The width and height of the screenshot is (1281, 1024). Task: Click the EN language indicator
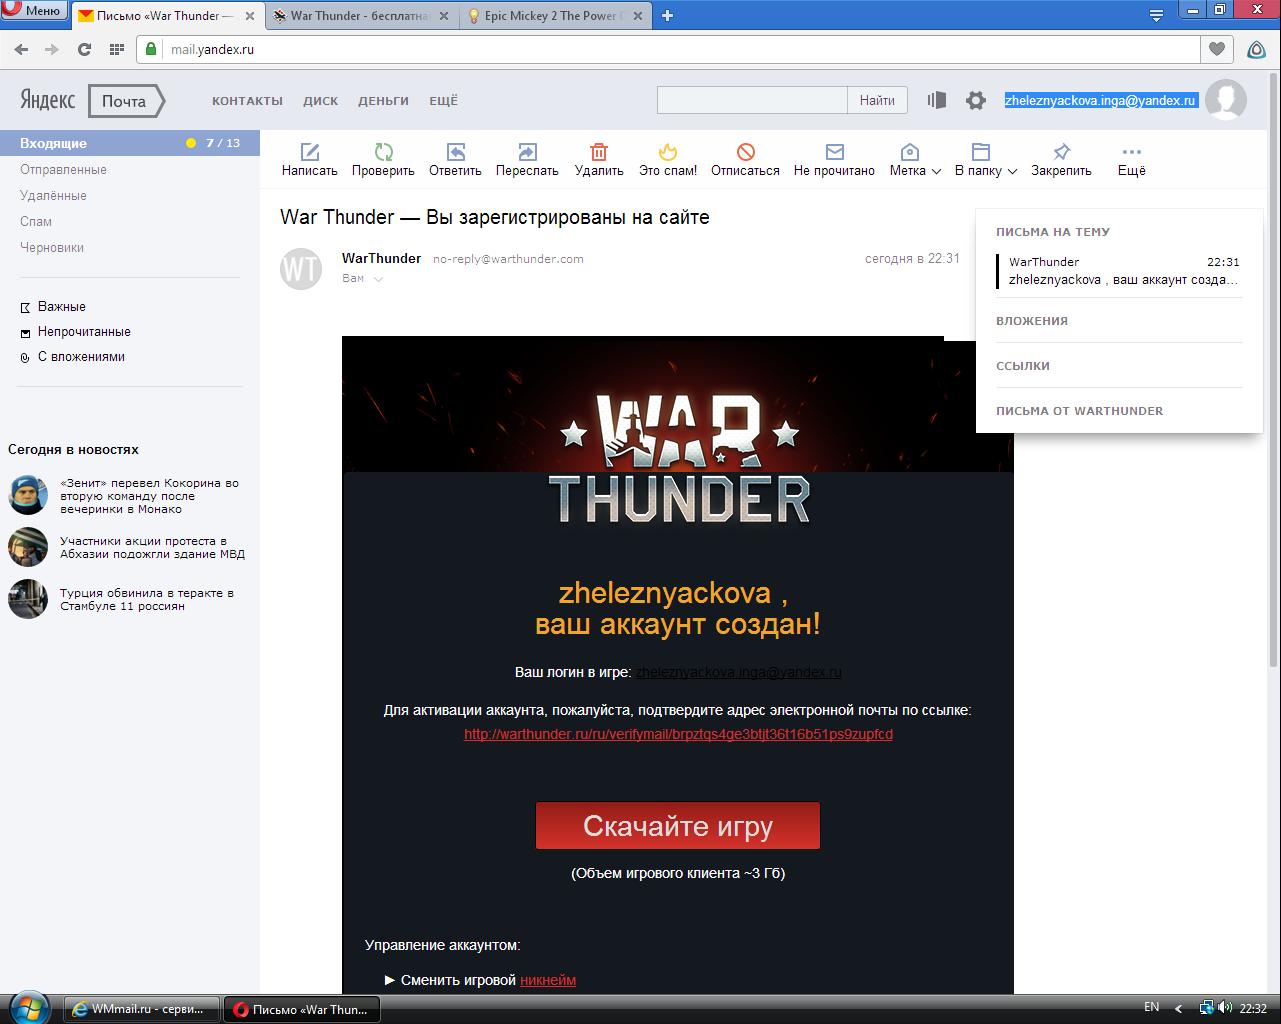(x=1151, y=1008)
